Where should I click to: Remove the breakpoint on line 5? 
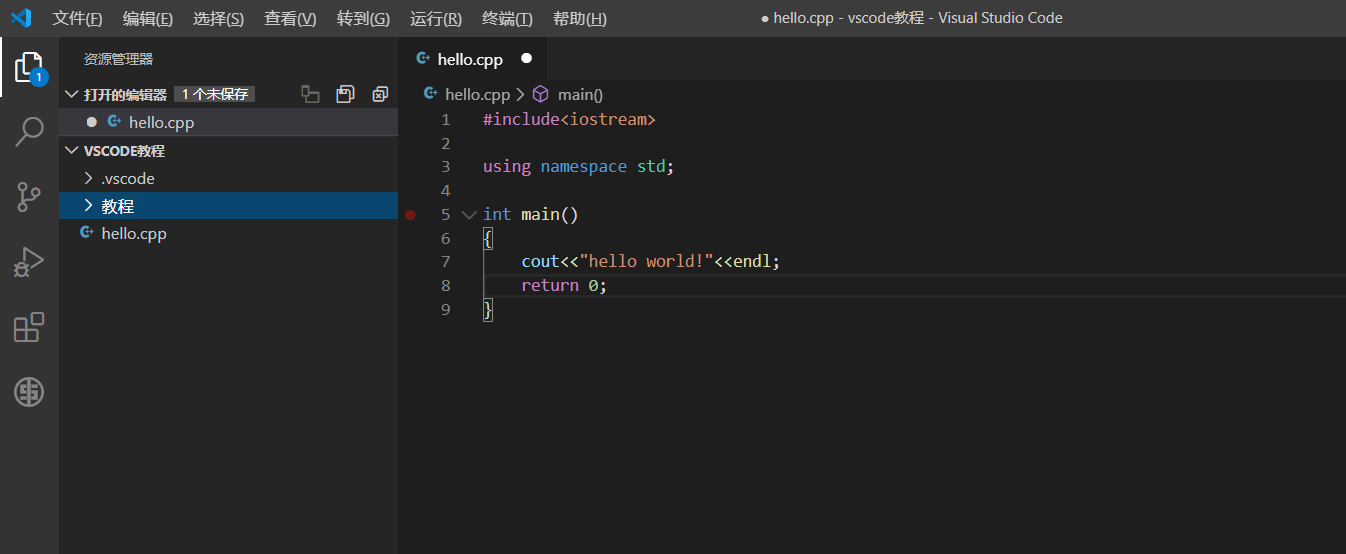point(410,214)
